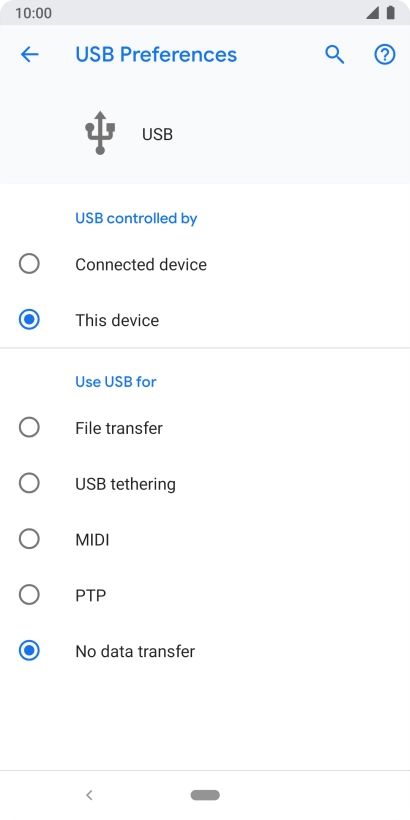Tap the home pill navigation button

(x=205, y=795)
